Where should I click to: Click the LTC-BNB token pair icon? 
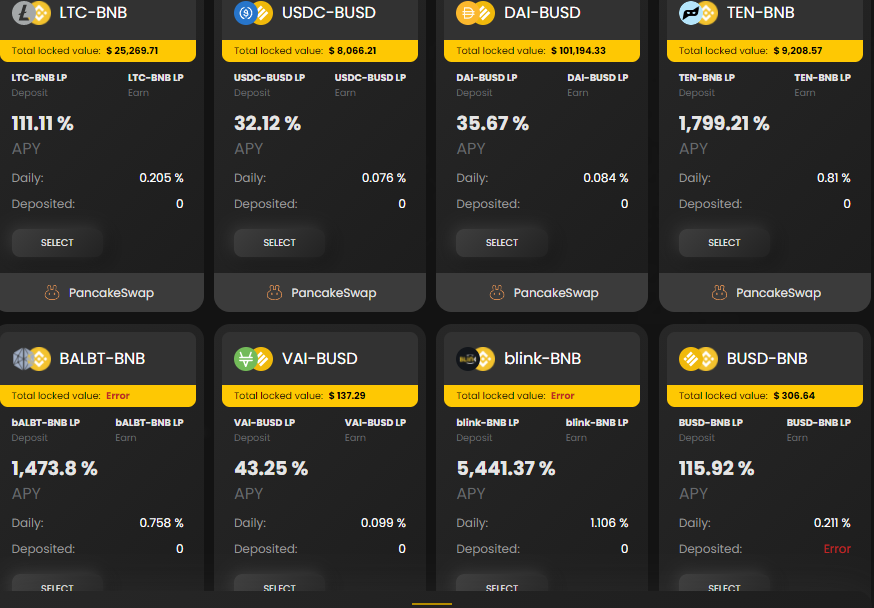tap(31, 13)
